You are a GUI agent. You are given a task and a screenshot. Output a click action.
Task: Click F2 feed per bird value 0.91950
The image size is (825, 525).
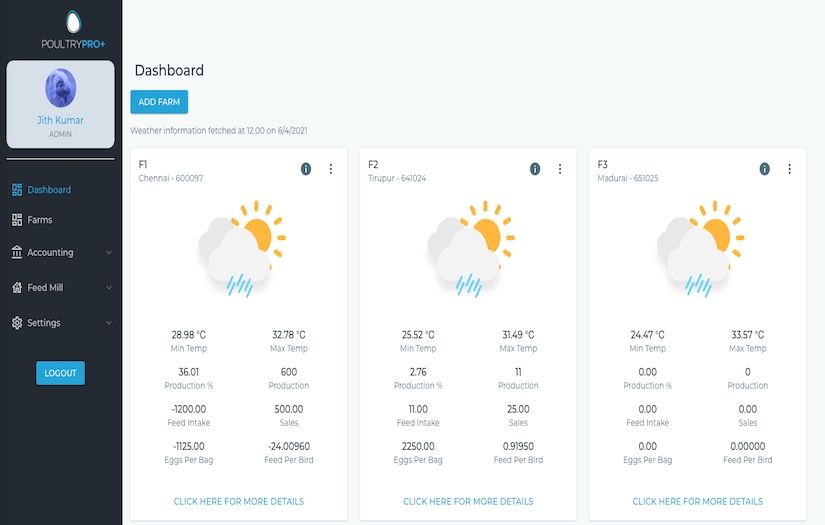point(518,446)
